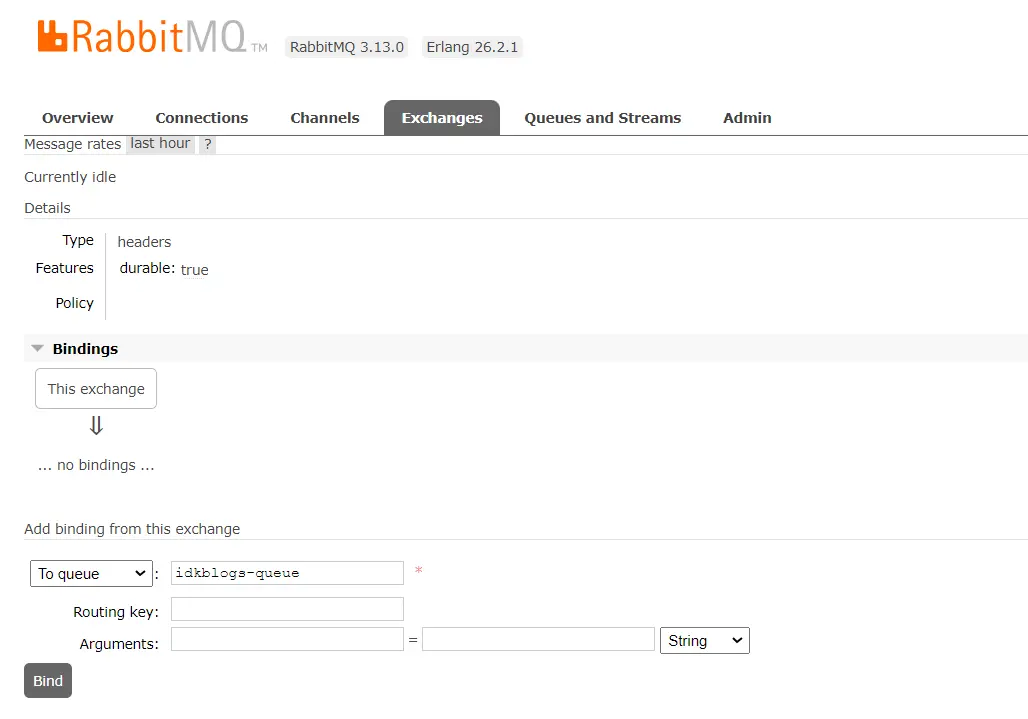This screenshot has width=1028, height=719.
Task: Click the Arguments value input field
Action: point(538,639)
